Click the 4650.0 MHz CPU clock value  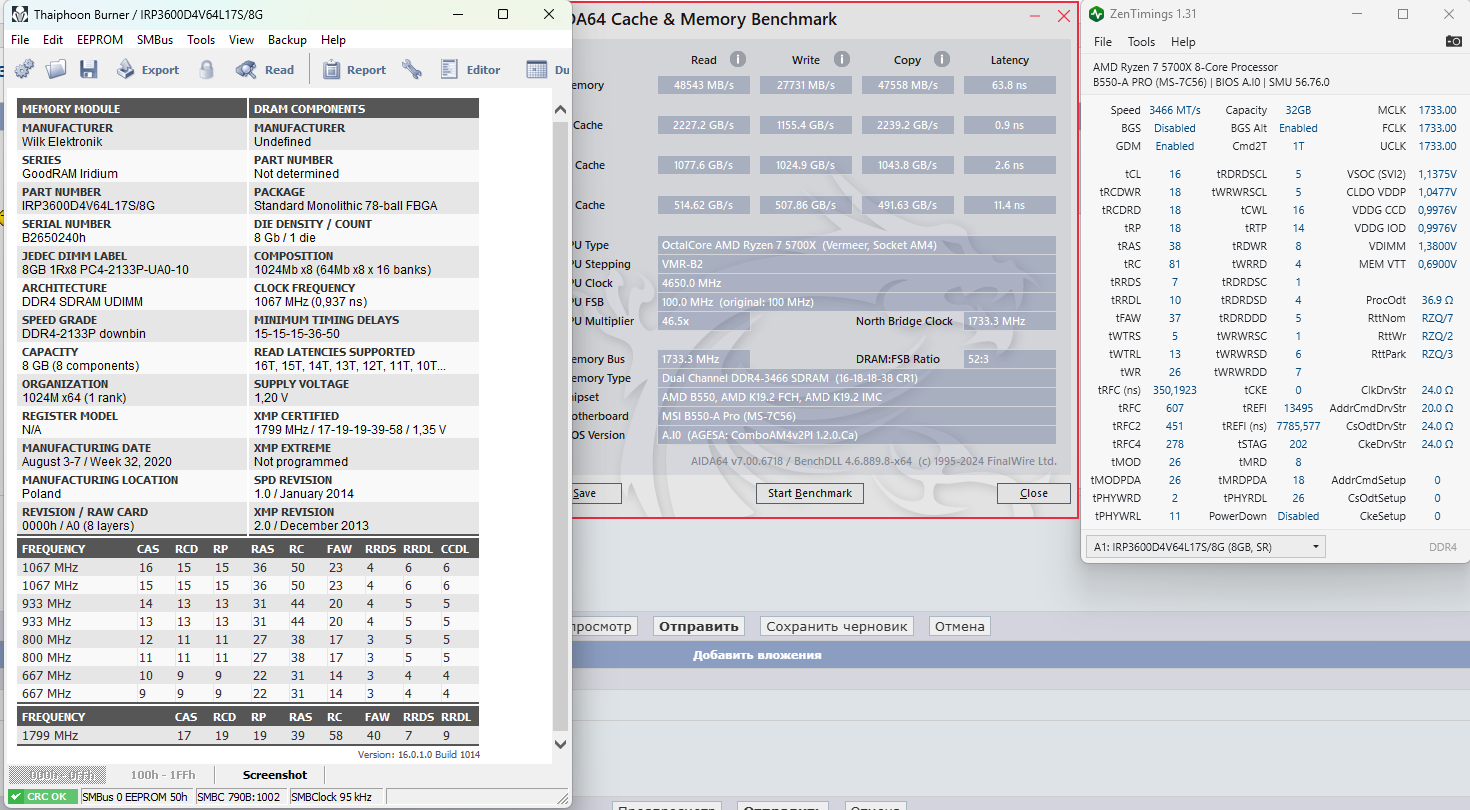point(857,283)
